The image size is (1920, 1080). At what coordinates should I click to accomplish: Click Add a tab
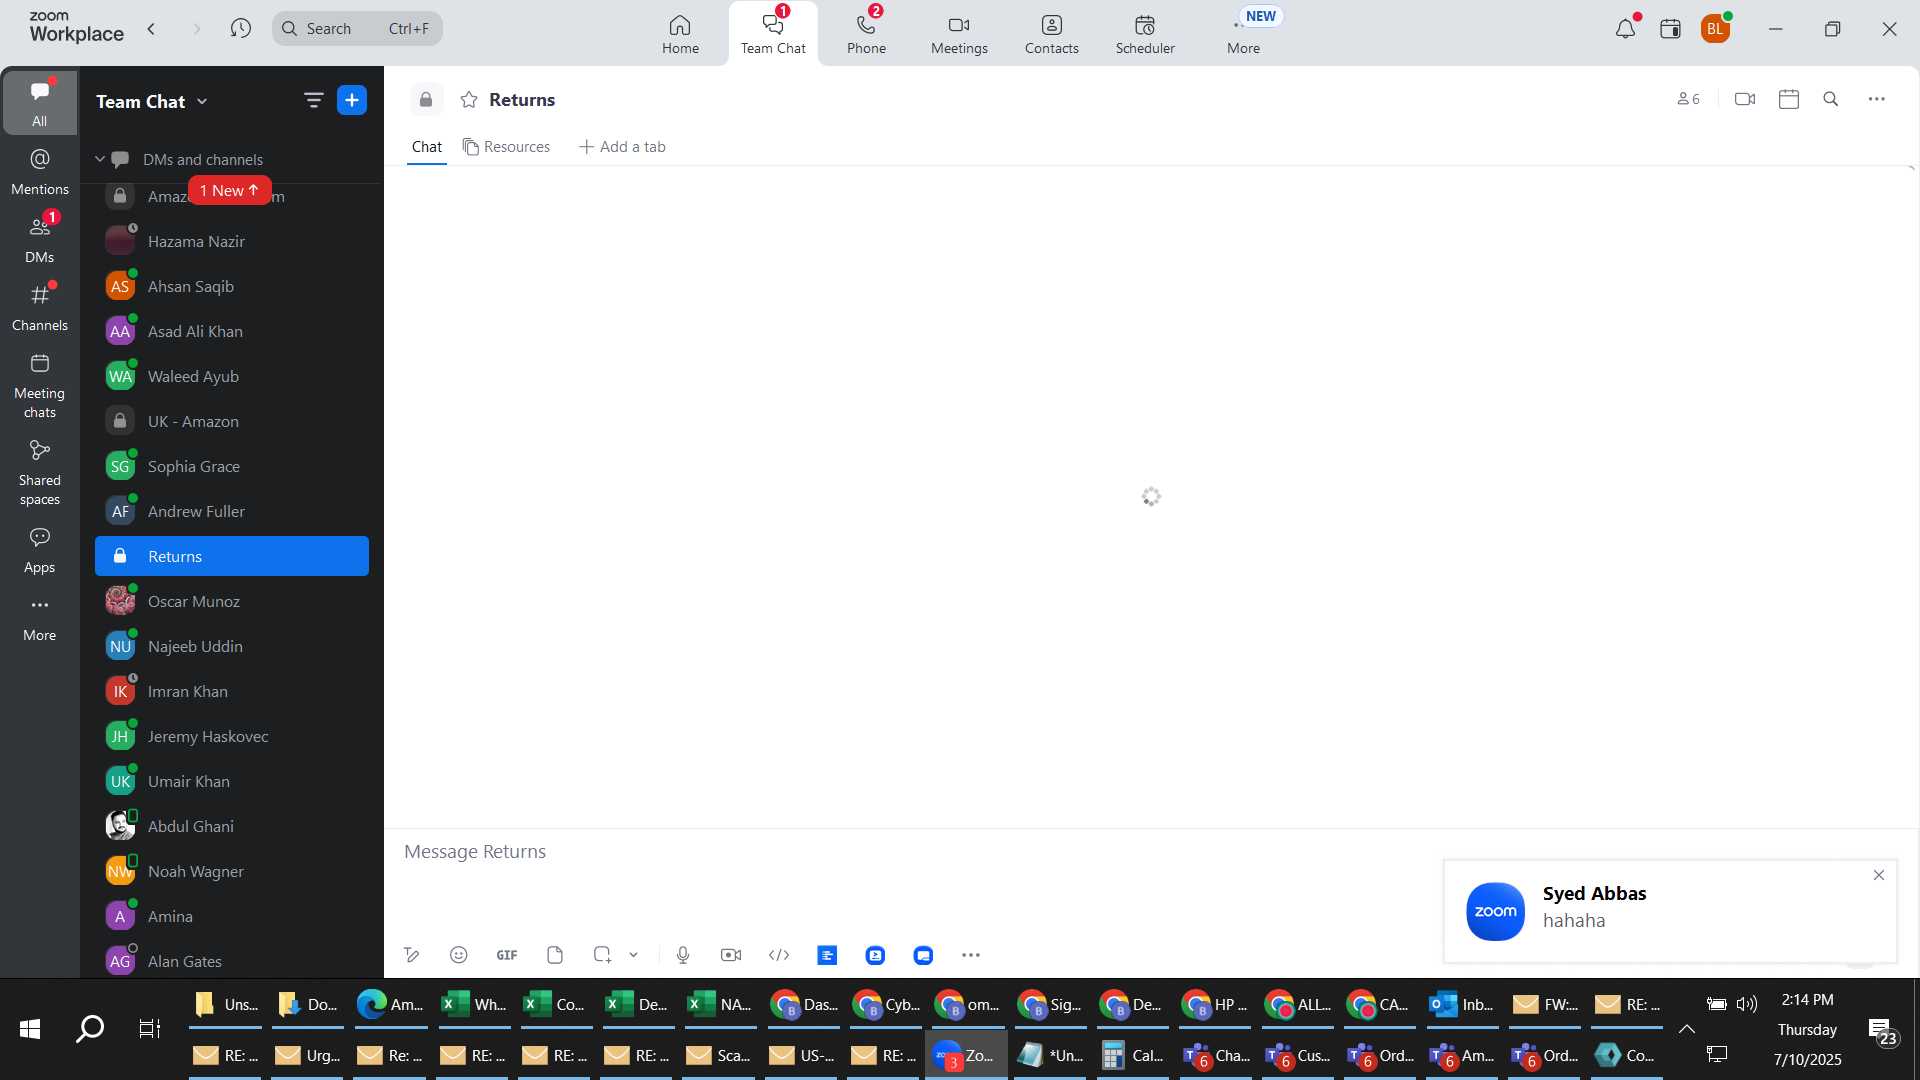point(622,147)
